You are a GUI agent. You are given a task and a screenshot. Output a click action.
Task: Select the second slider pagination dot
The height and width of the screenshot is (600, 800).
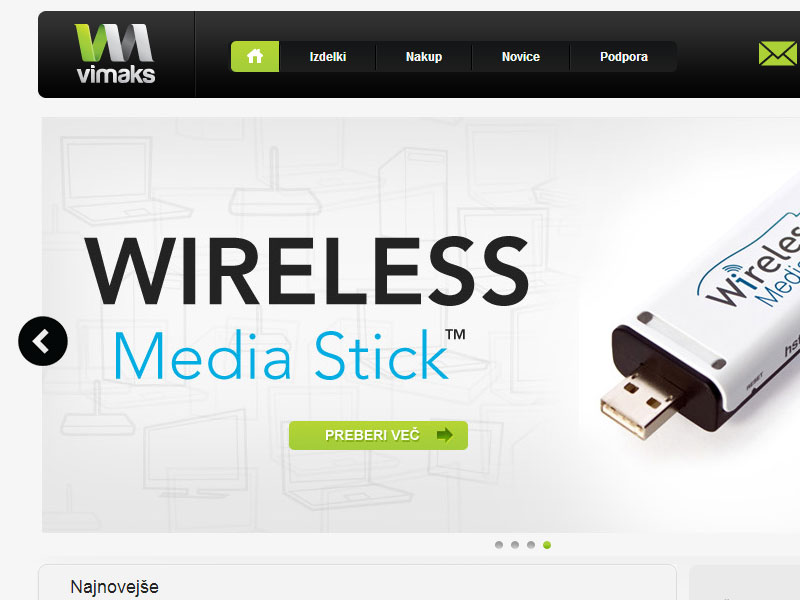coord(515,545)
